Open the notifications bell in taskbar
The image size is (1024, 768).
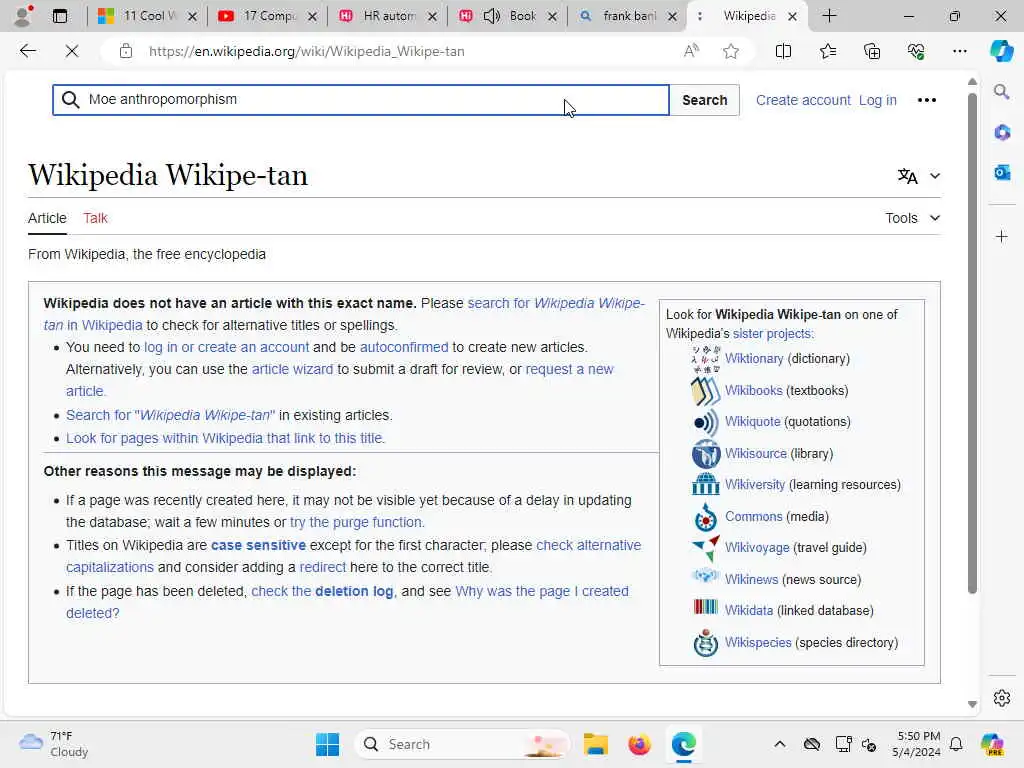pyautogui.click(x=955, y=744)
